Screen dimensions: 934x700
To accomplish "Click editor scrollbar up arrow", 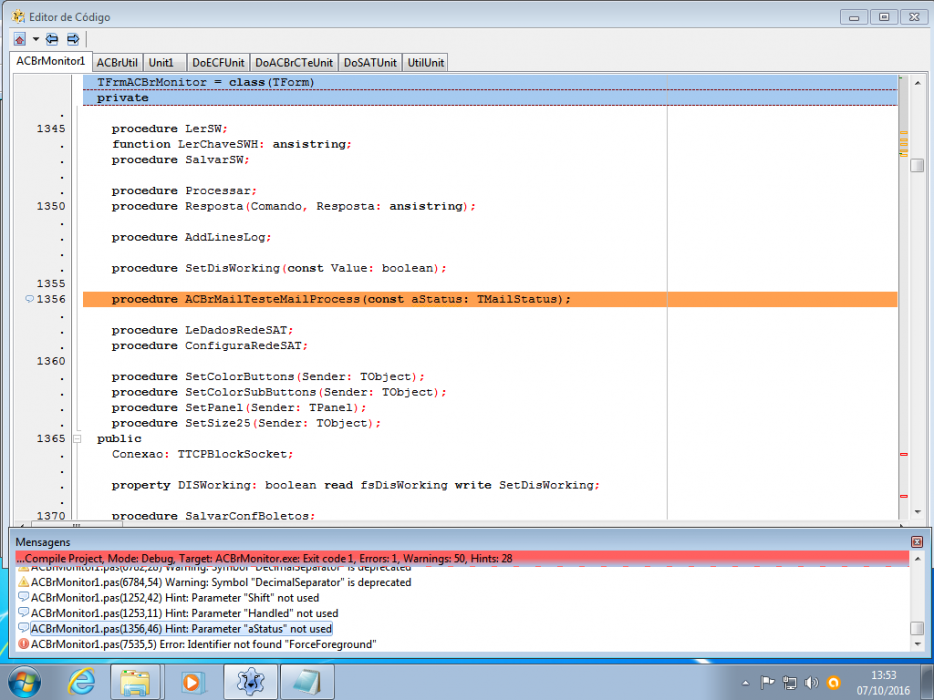I will [x=917, y=83].
